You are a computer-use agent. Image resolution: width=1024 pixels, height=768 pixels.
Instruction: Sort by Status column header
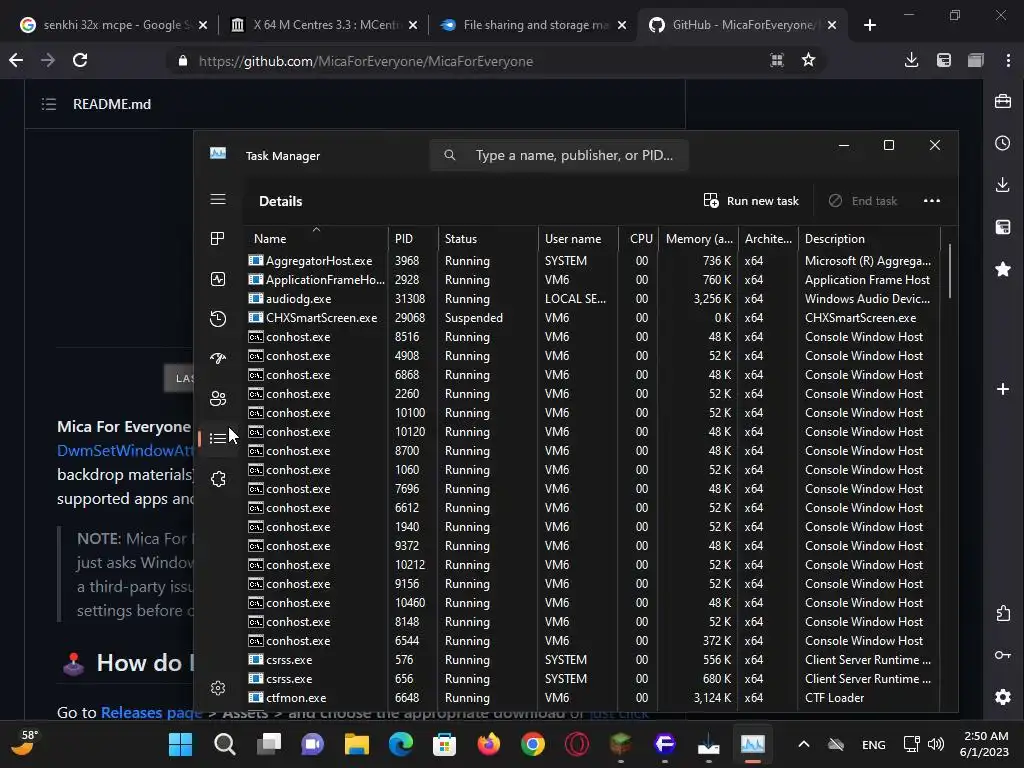coord(488,238)
